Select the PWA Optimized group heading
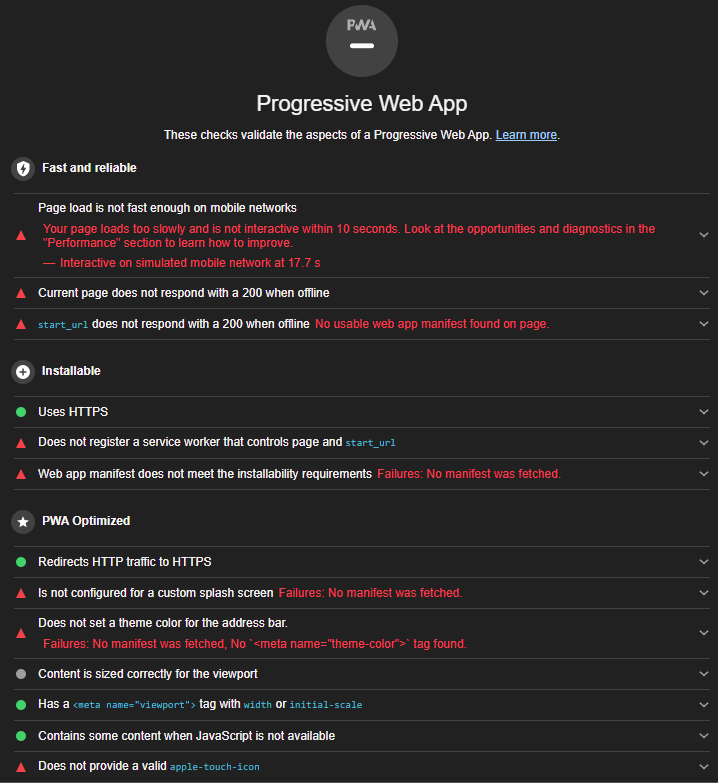Screen dimensions: 718x783 tap(86, 521)
